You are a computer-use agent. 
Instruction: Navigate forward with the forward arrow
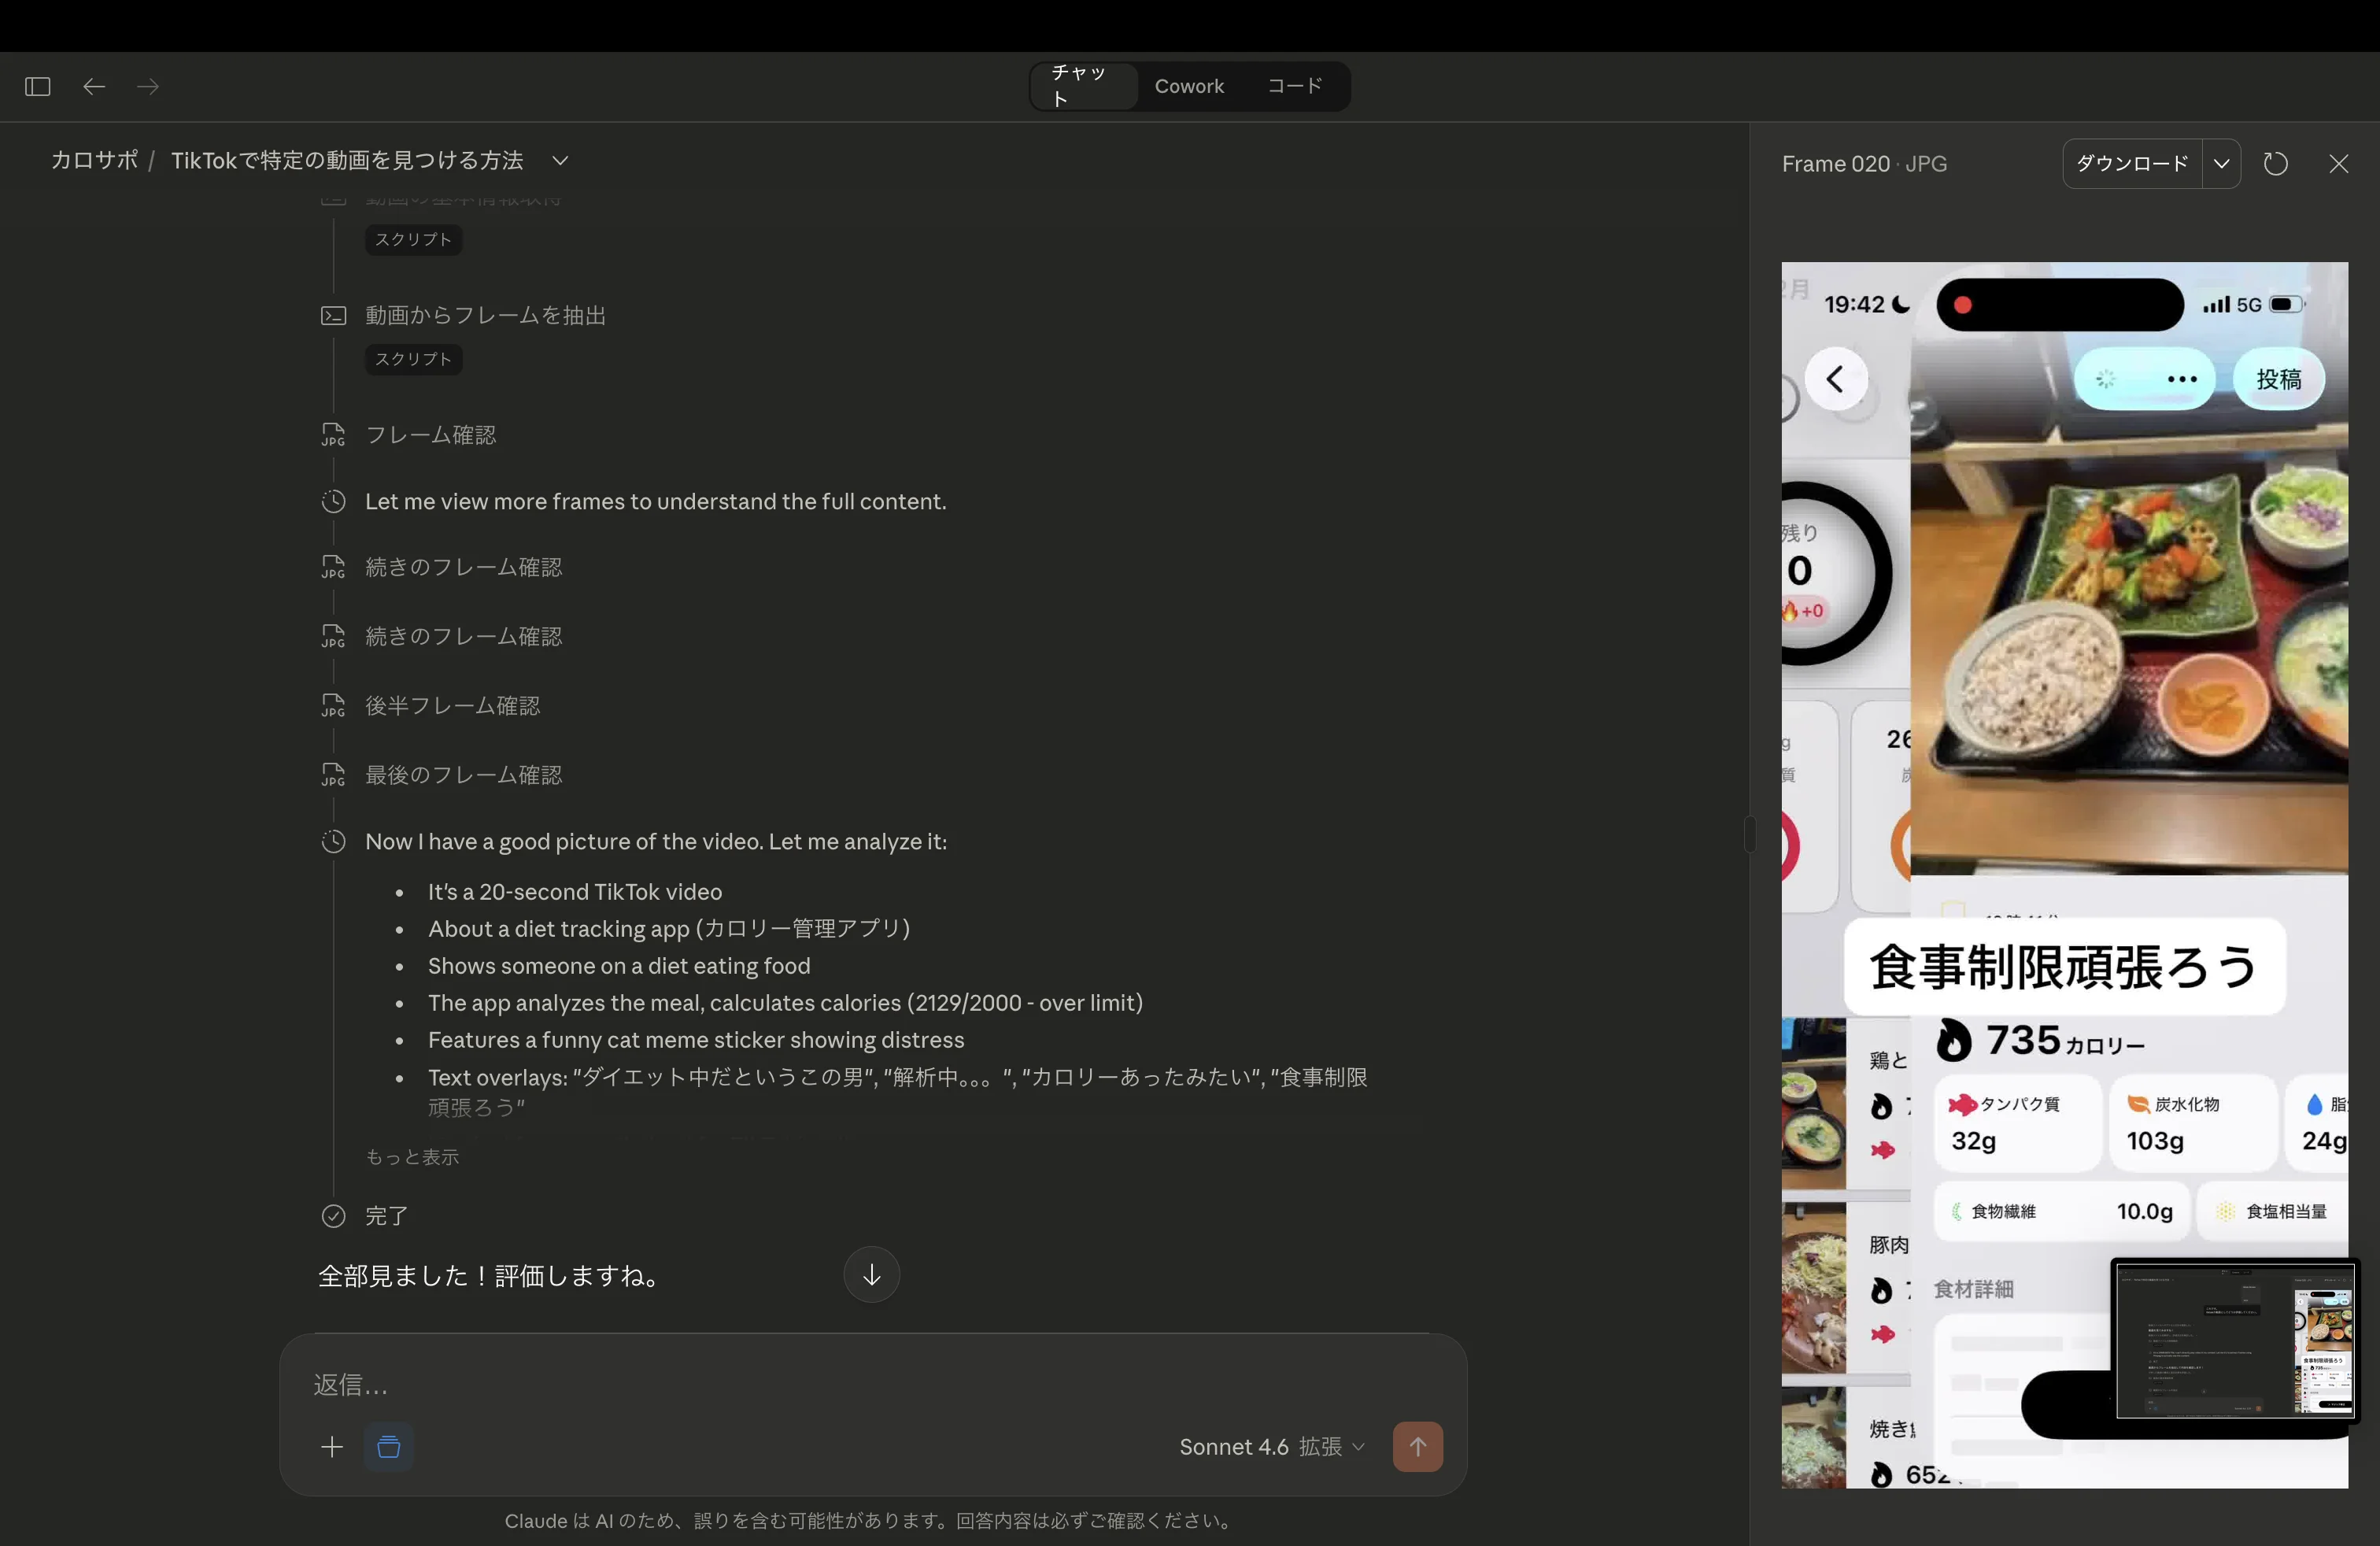[x=148, y=87]
